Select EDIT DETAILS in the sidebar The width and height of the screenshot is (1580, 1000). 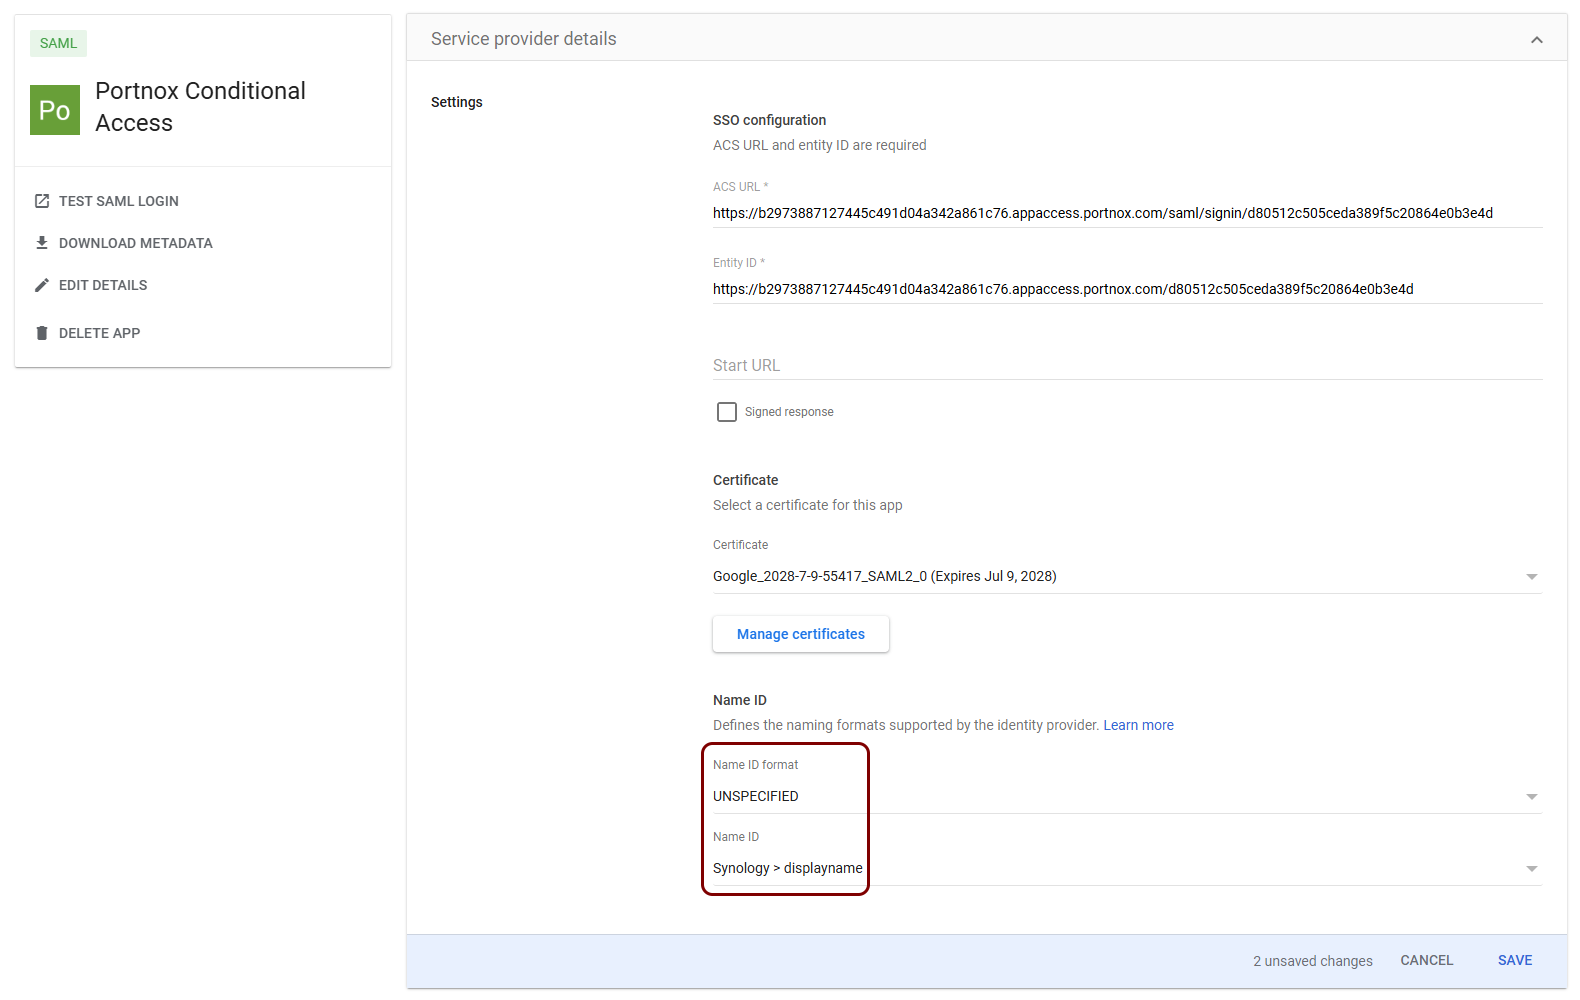[103, 285]
